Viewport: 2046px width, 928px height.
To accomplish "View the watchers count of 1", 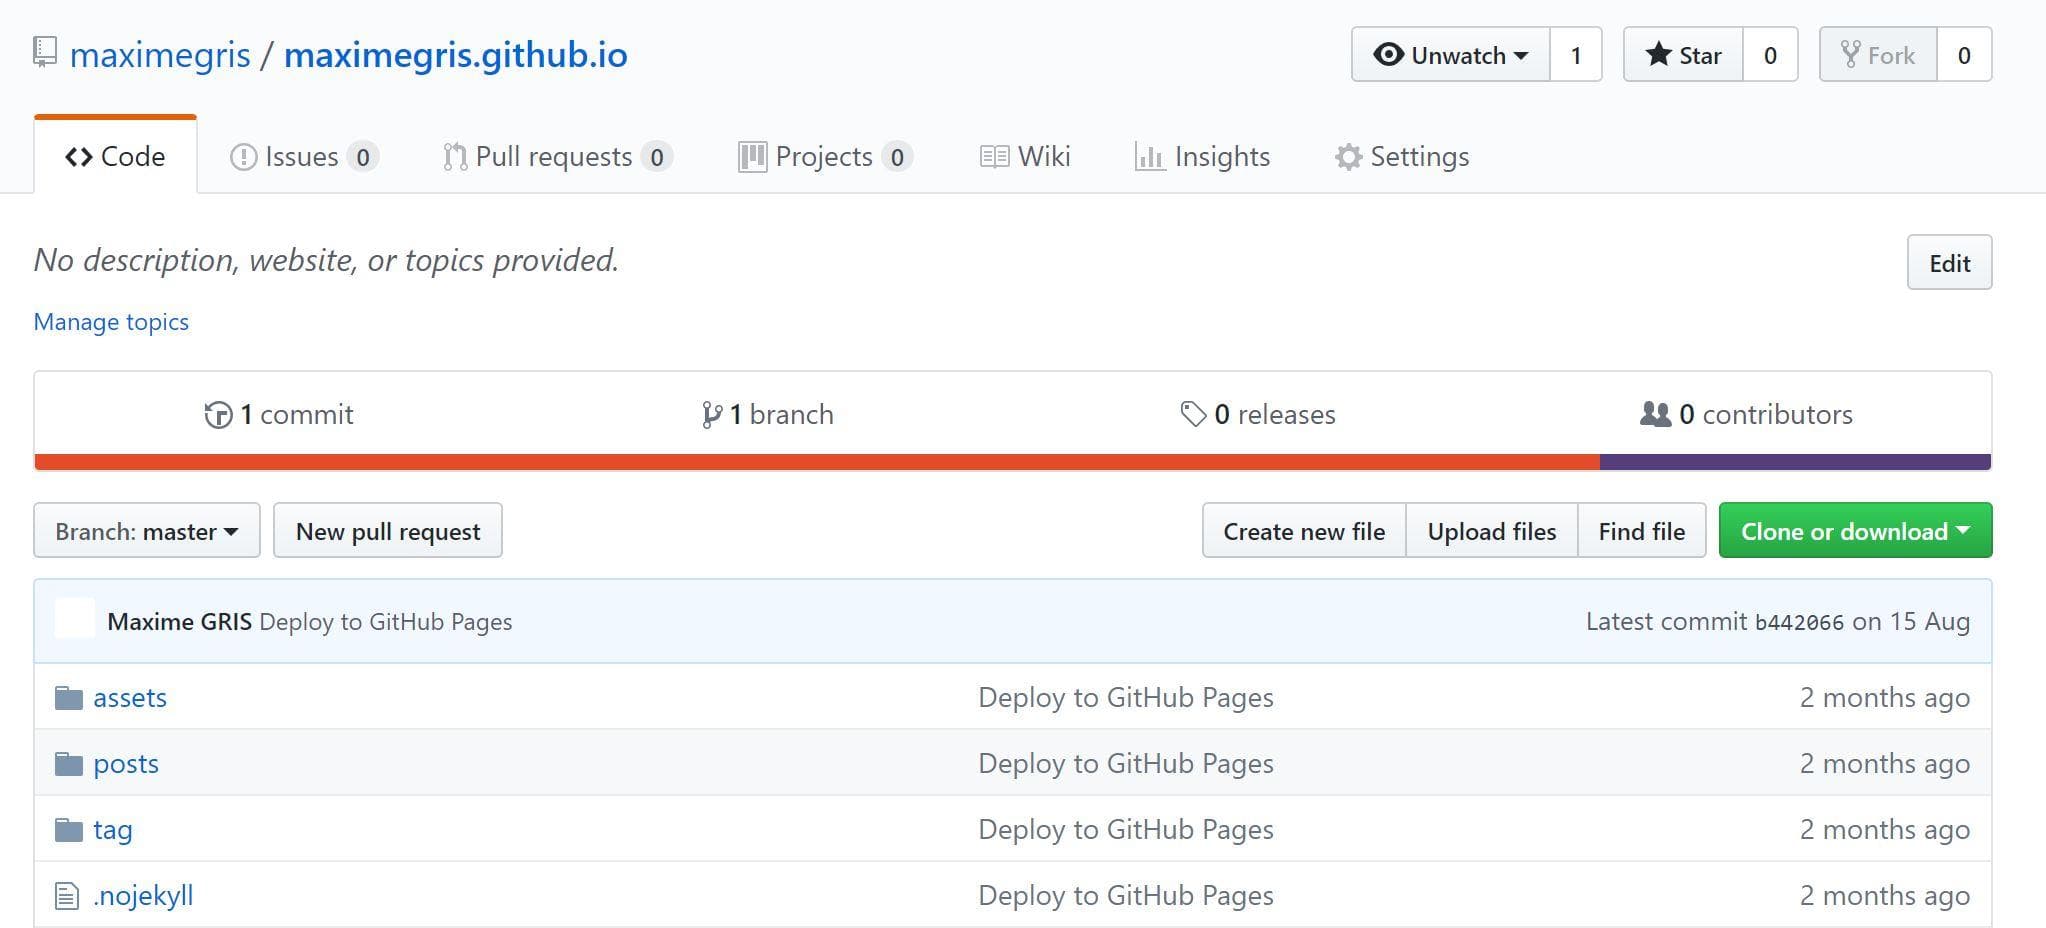I will tap(1576, 54).
